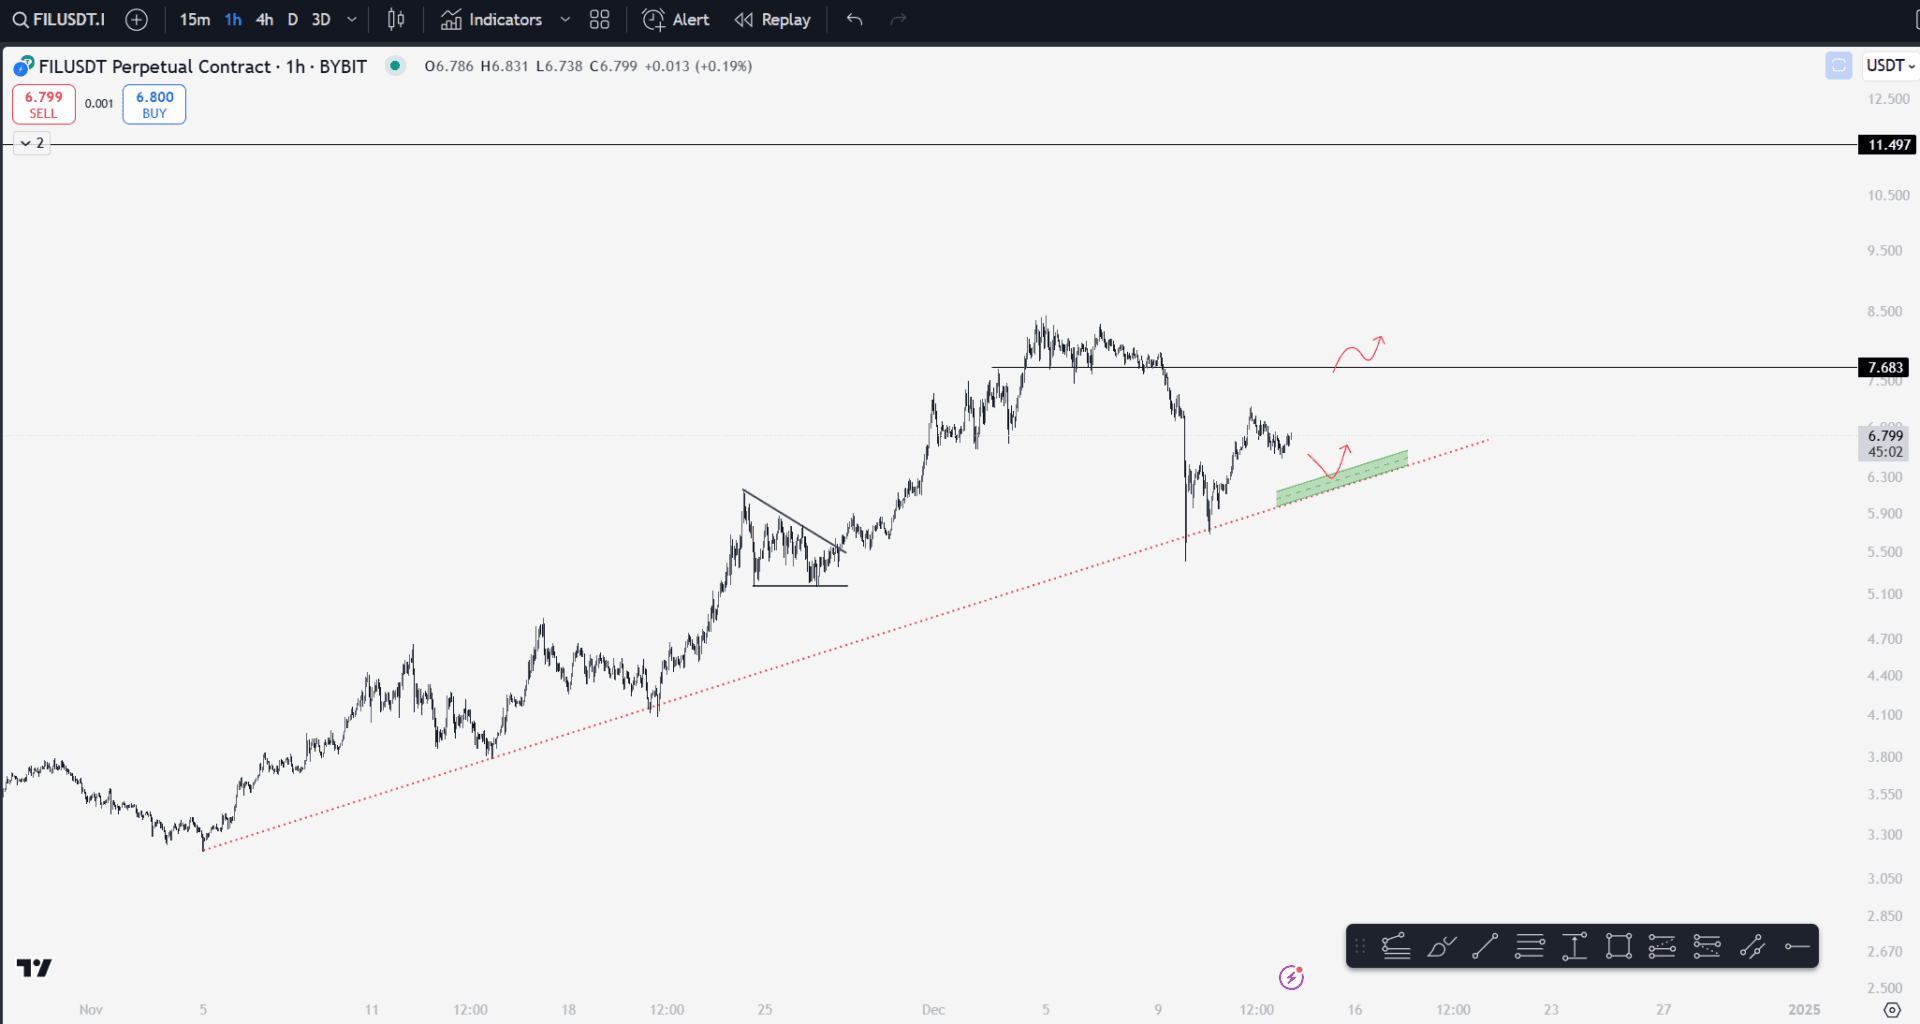This screenshot has width=1920, height=1024.
Task: Expand the favorite indicators dropdown arrow
Action: (x=565, y=20)
